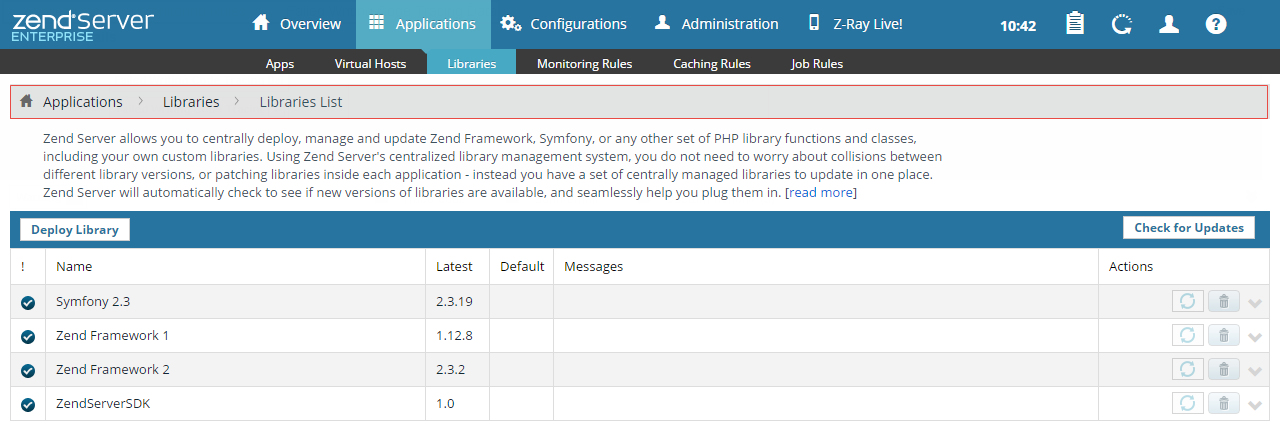Delete Zend Framework 1 with trash icon
1280x437 pixels.
1223,336
